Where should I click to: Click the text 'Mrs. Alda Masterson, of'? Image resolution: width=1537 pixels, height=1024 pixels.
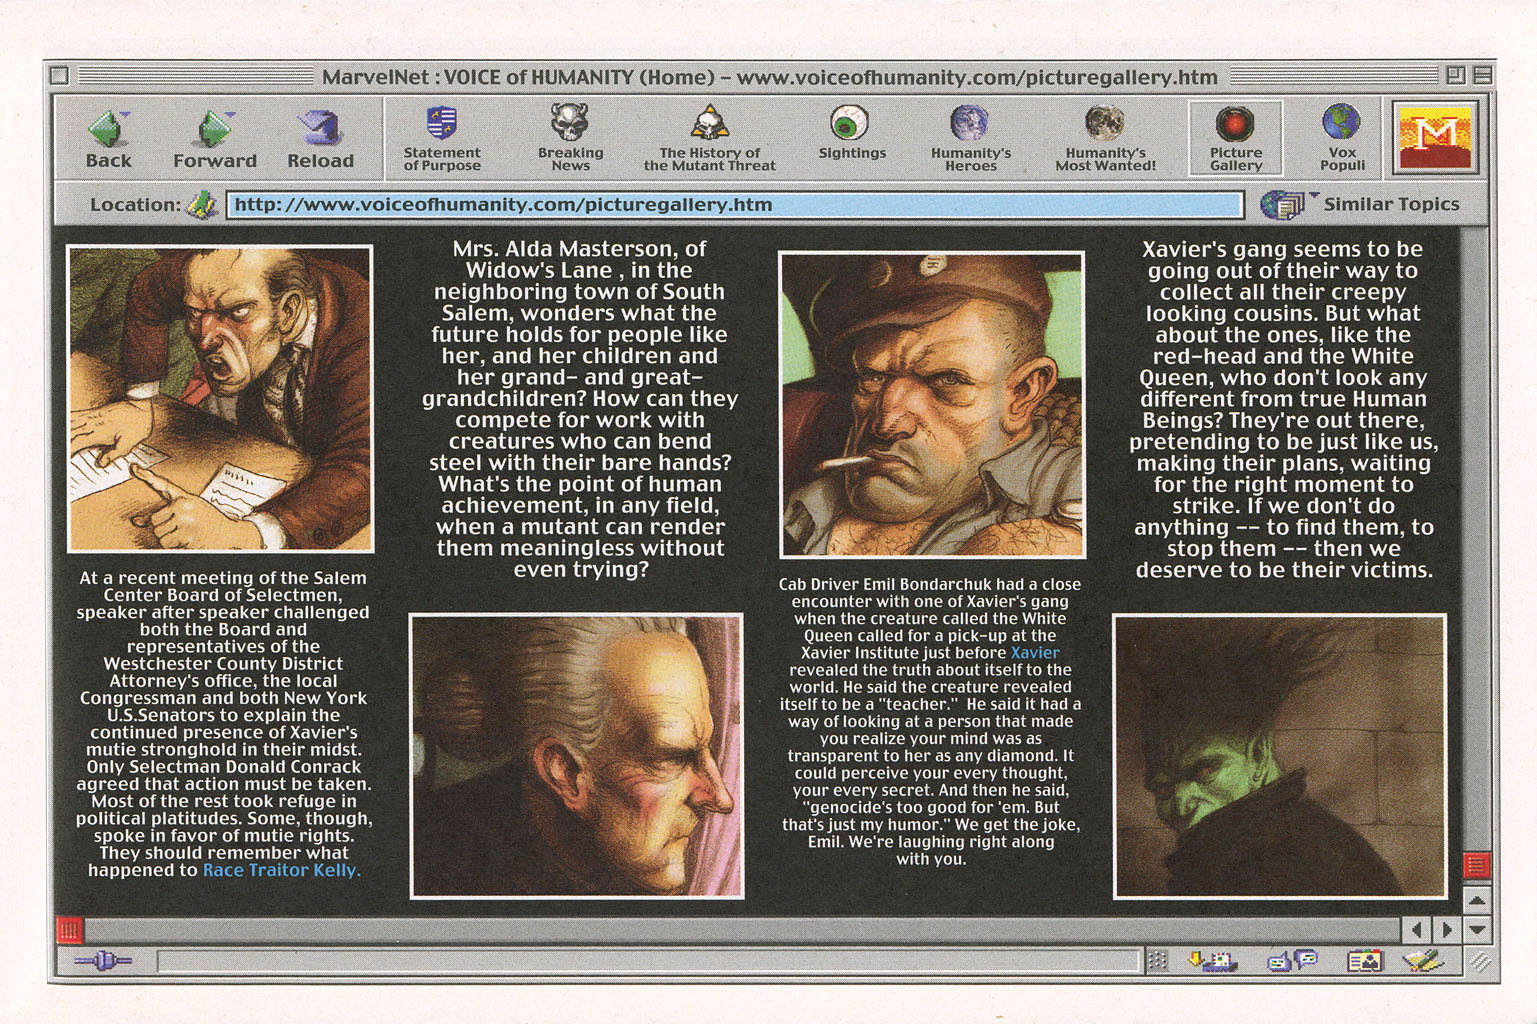click(x=579, y=248)
